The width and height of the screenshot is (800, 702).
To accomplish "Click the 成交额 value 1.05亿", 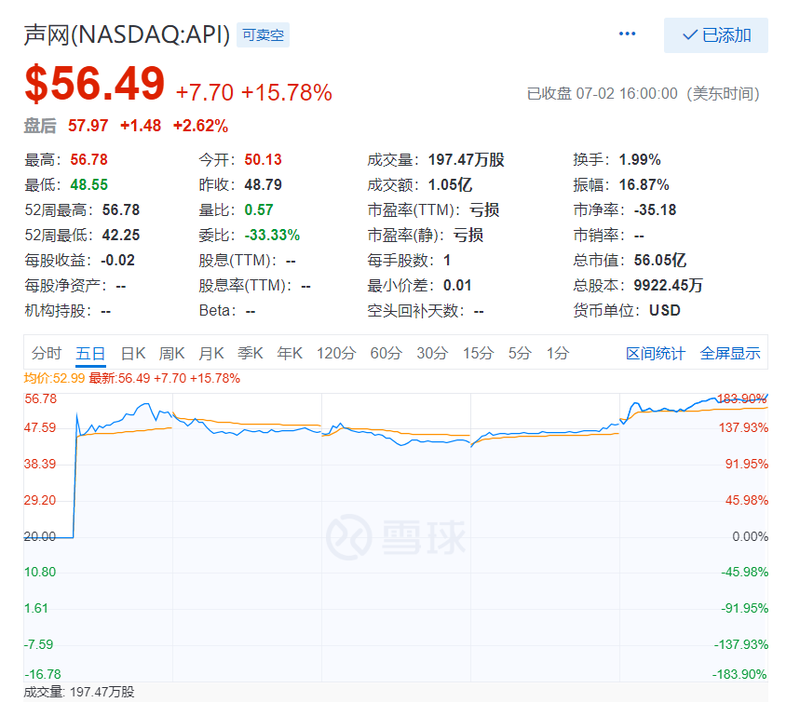I will coord(450,185).
